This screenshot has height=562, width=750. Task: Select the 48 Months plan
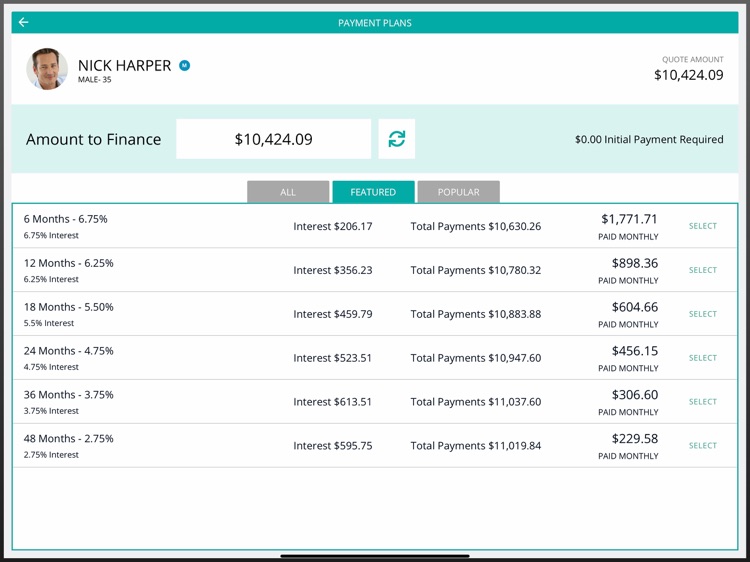point(703,445)
